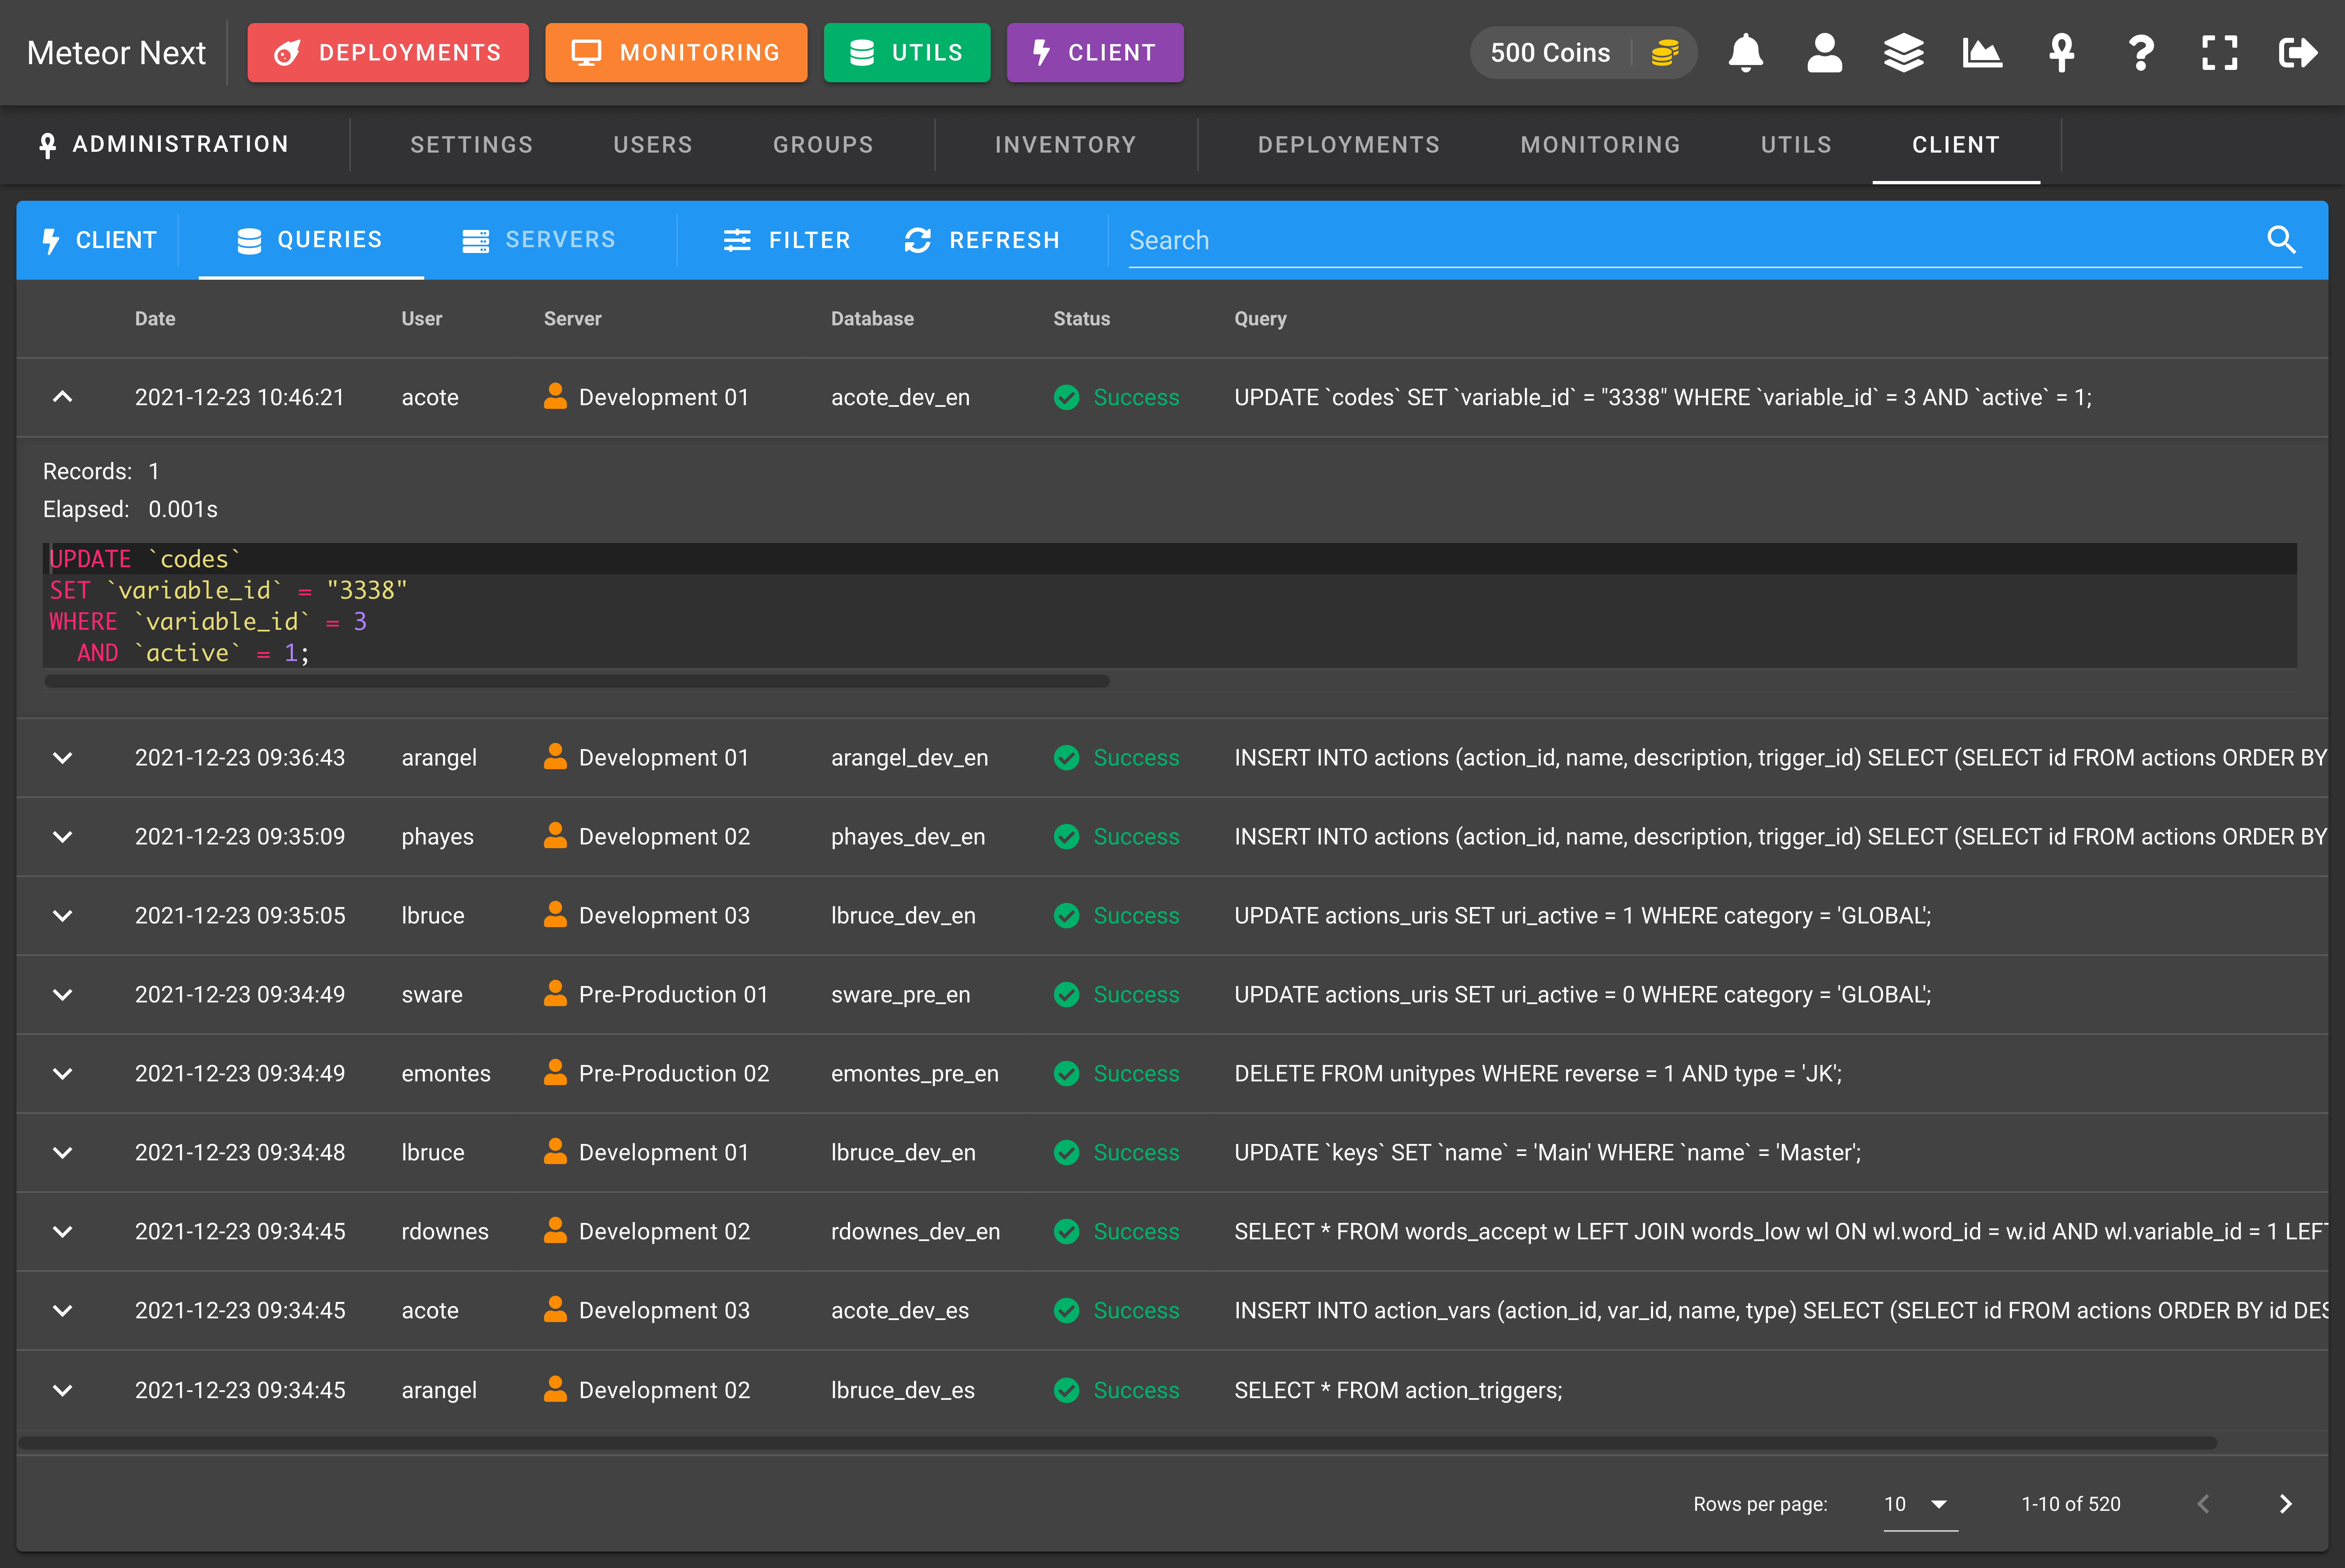This screenshot has height=1568, width=2345.
Task: Click the green Utils button
Action: [x=907, y=53]
